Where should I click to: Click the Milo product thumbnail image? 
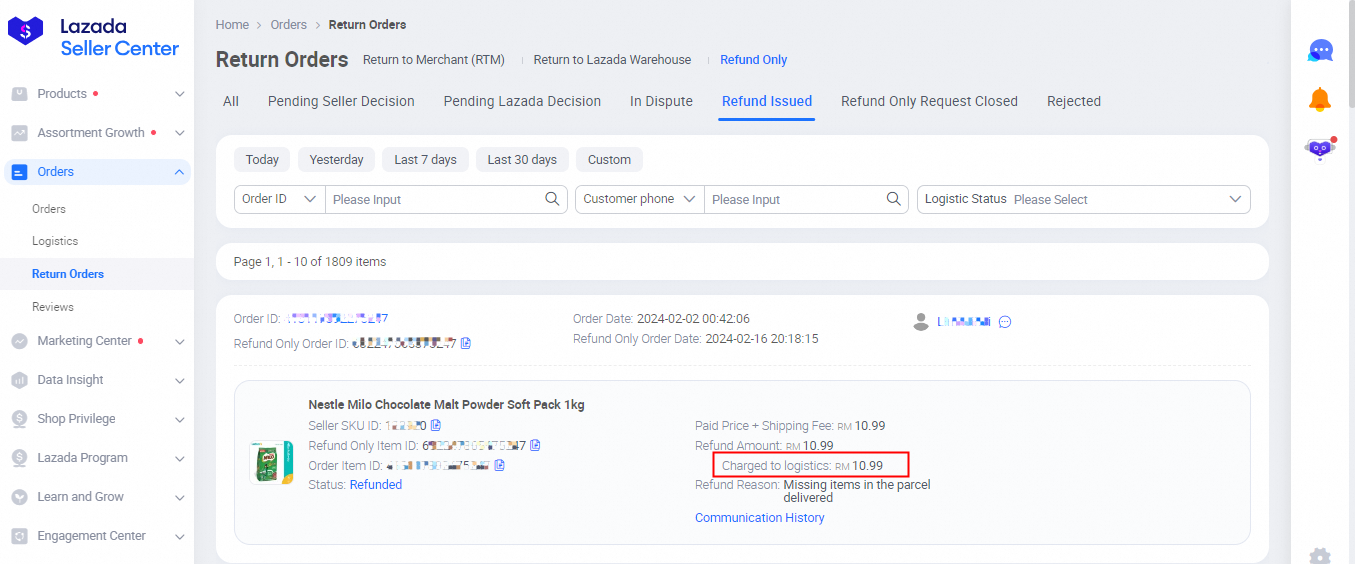click(271, 462)
